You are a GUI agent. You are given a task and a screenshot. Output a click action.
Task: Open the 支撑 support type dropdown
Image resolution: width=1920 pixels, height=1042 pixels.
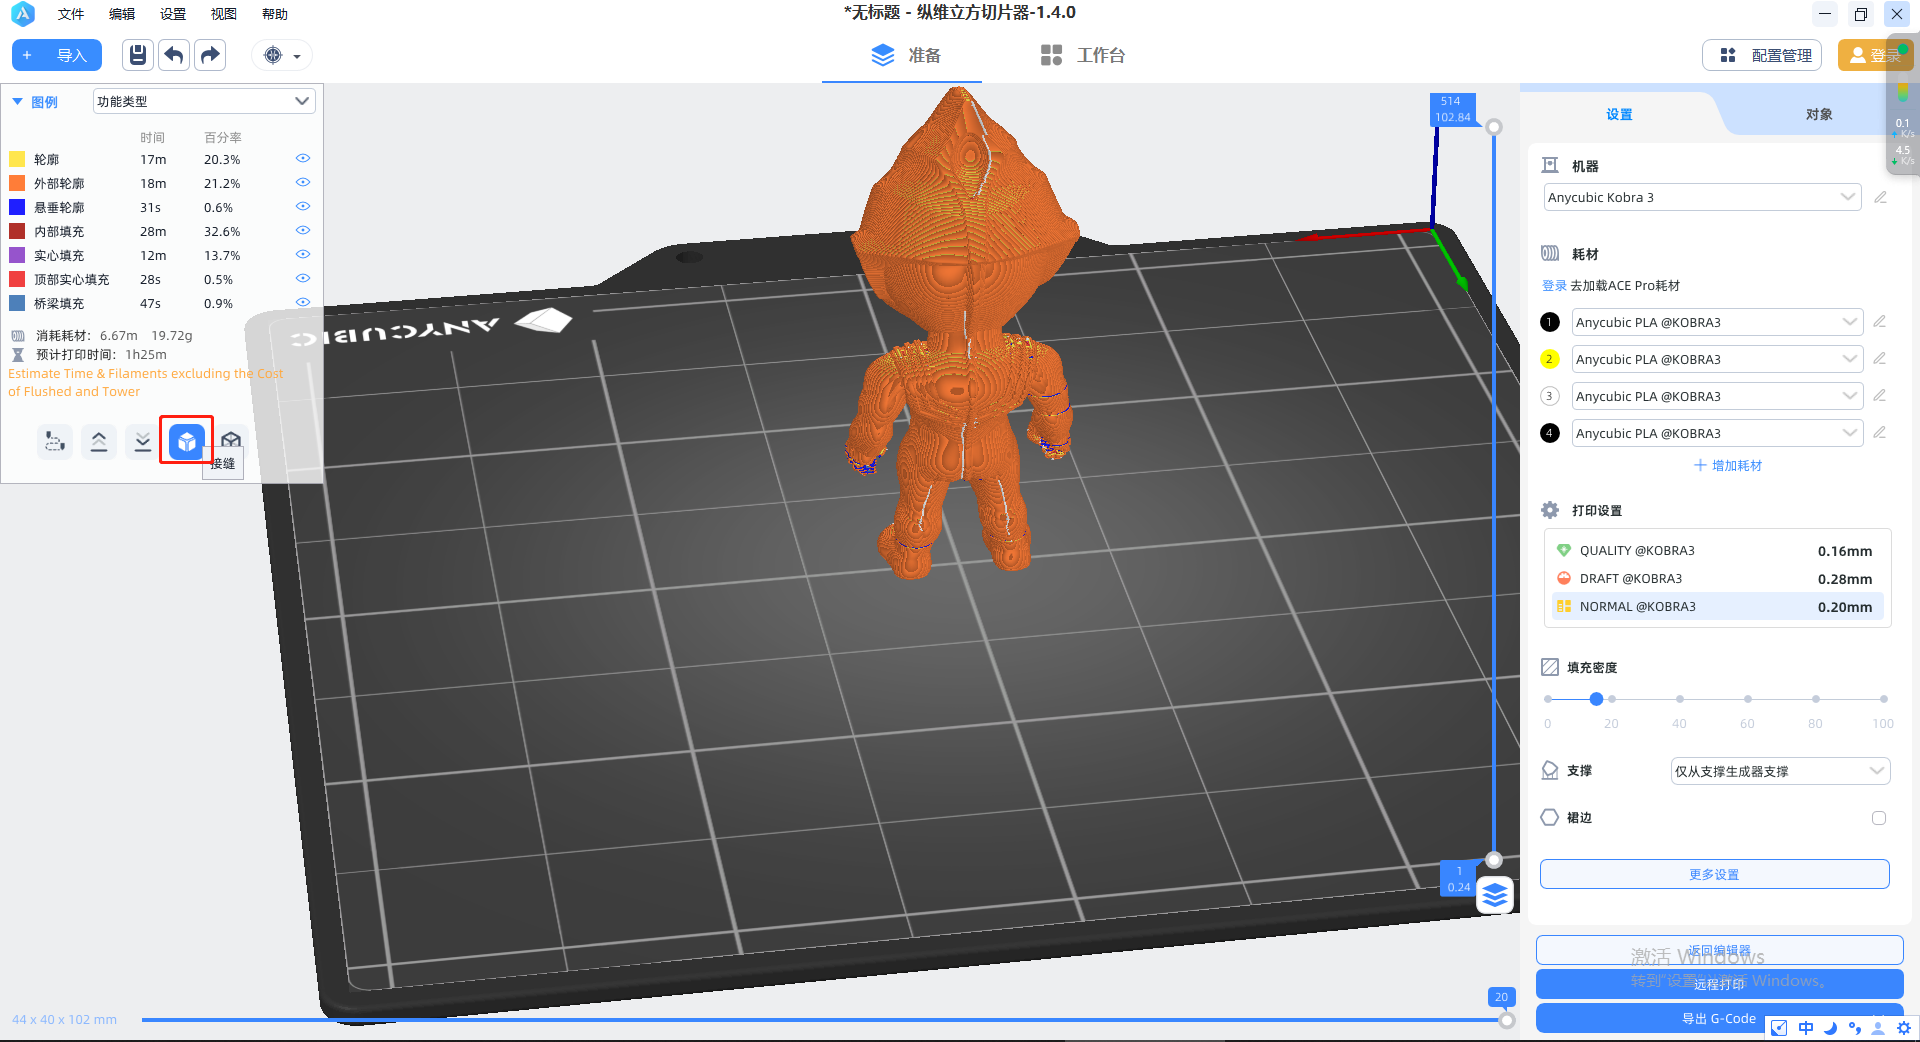click(x=1780, y=771)
